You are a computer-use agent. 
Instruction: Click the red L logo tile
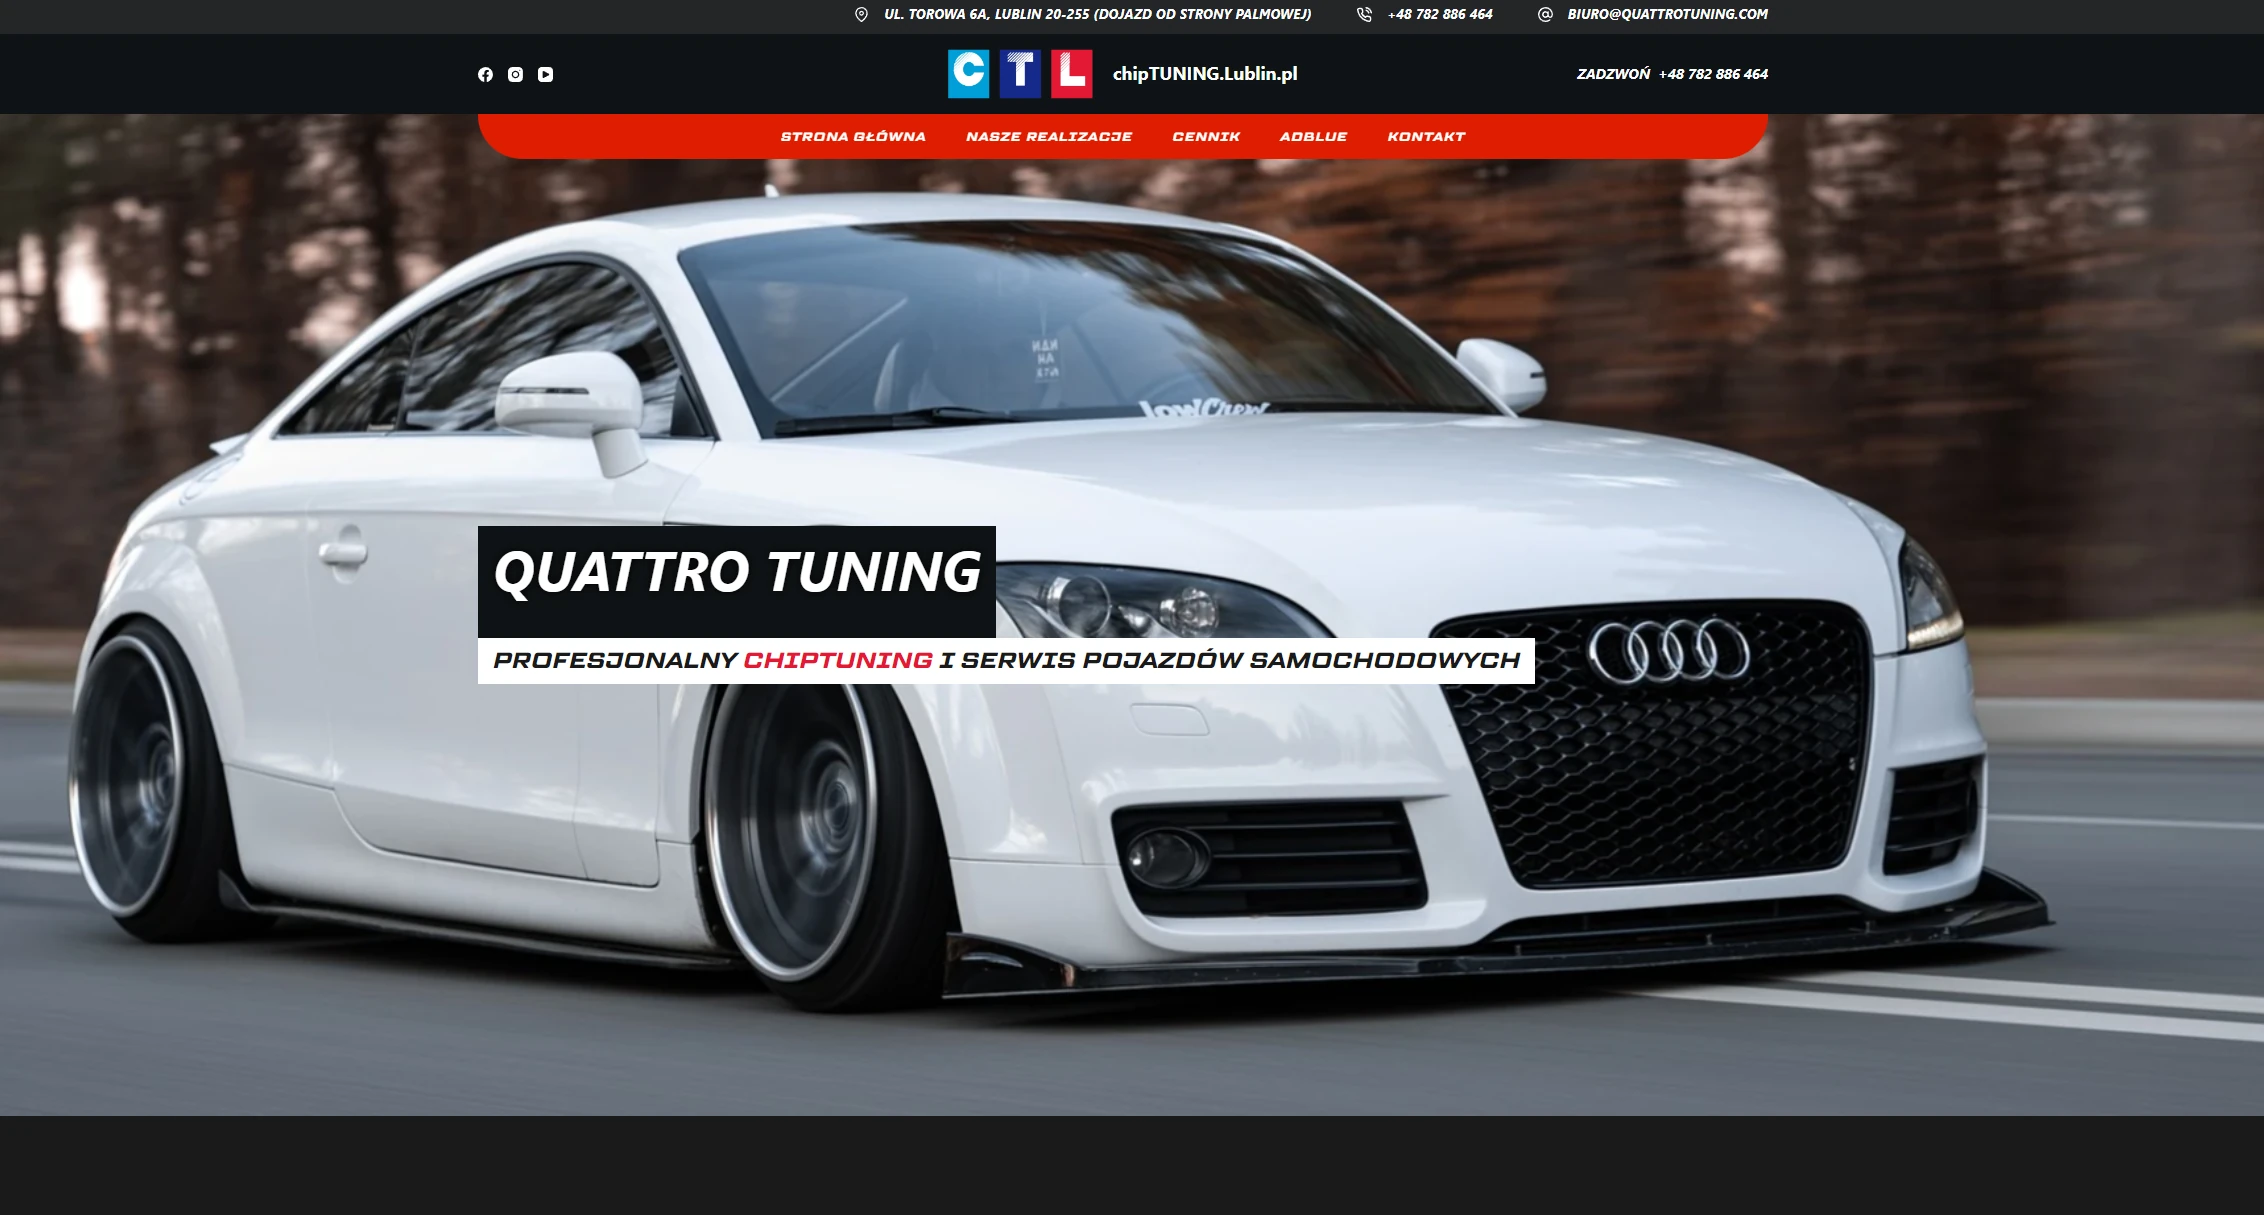click(x=1071, y=73)
